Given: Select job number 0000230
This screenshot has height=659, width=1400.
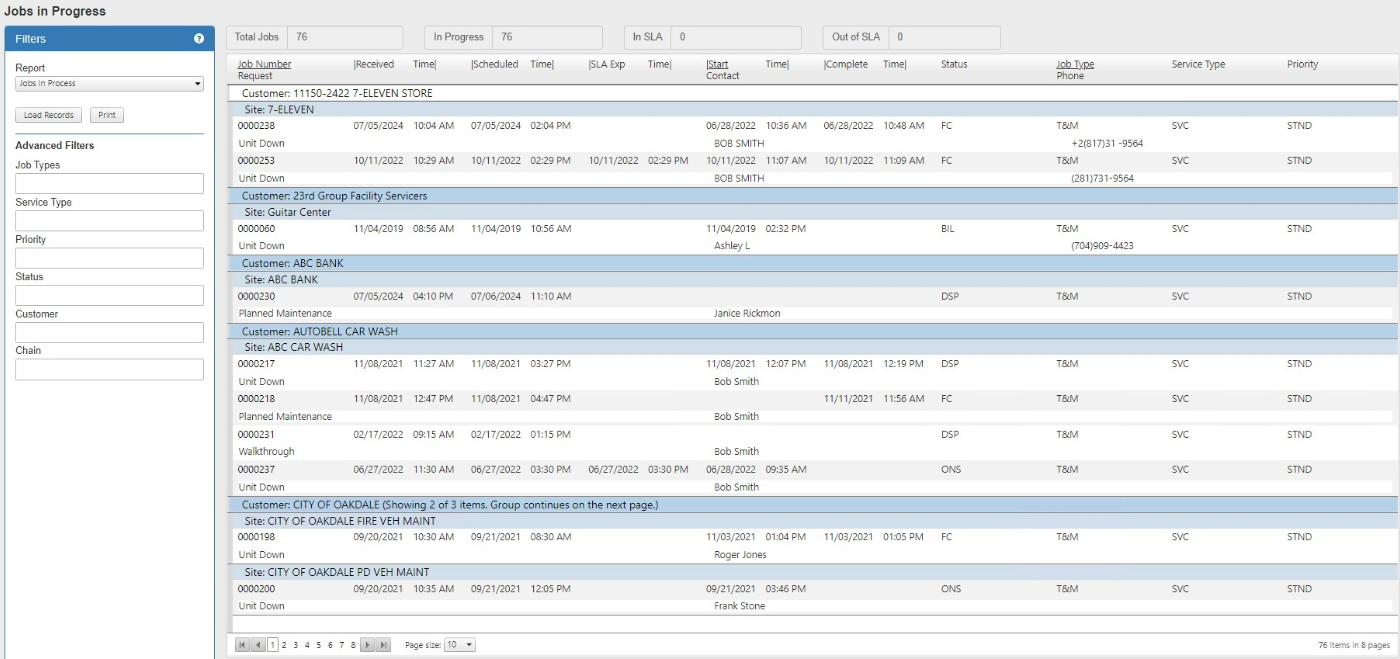Looking at the screenshot, I should pos(256,296).
